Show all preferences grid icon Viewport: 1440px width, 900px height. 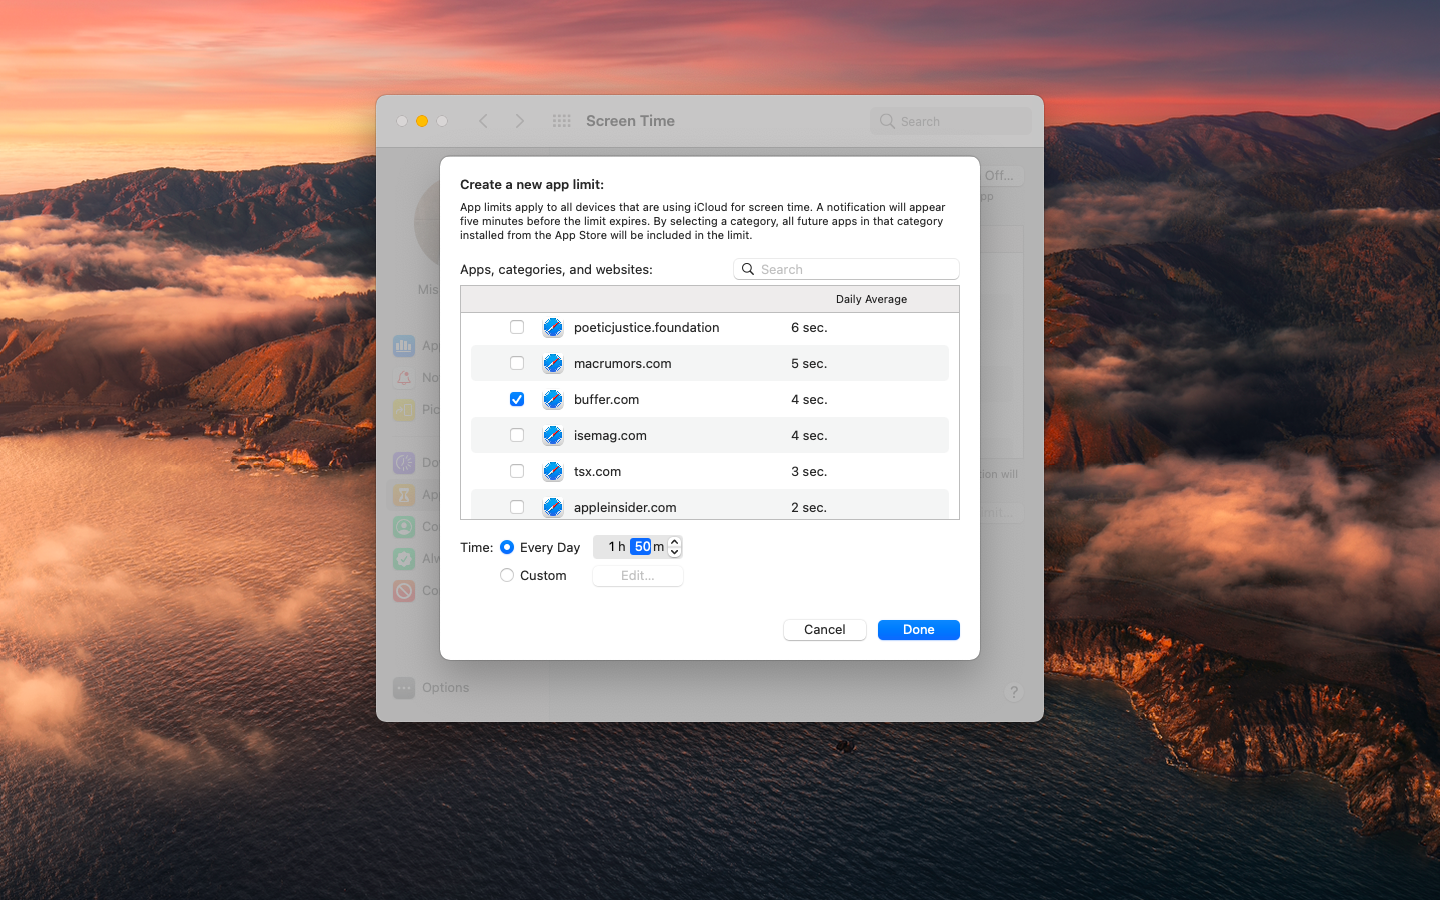[562, 121]
